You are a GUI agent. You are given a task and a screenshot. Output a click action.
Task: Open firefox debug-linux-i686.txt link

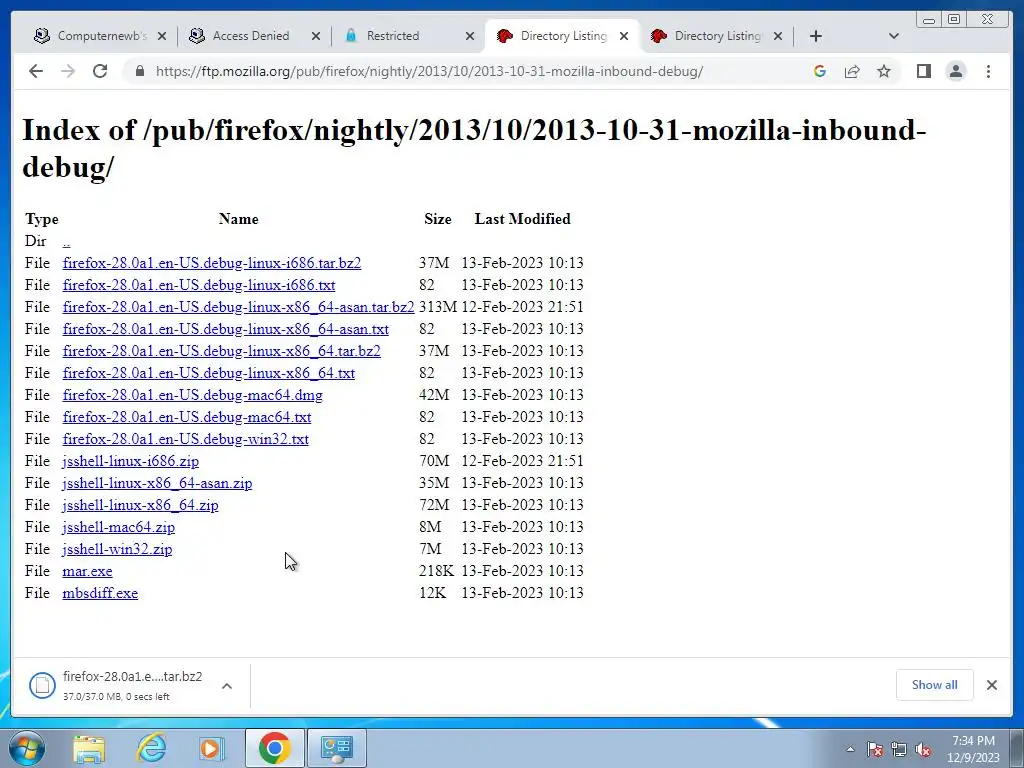[x=199, y=285]
